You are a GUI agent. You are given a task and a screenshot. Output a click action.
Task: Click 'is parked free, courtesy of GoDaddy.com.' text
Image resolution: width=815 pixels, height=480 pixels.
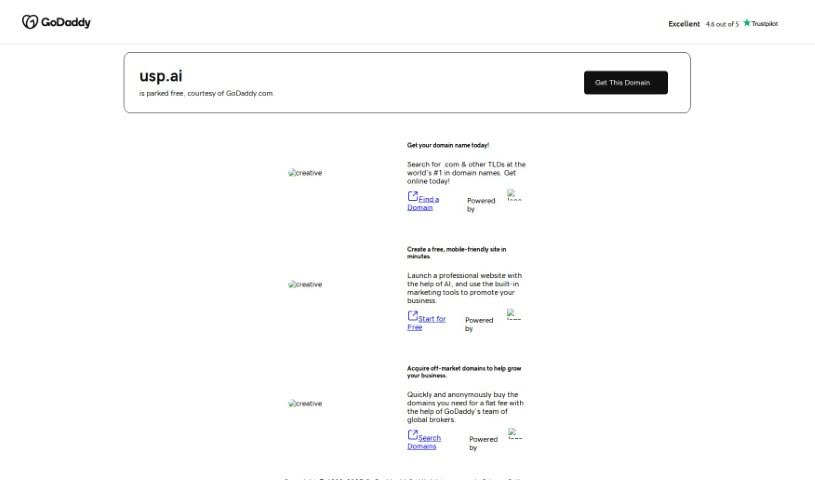[x=206, y=94]
